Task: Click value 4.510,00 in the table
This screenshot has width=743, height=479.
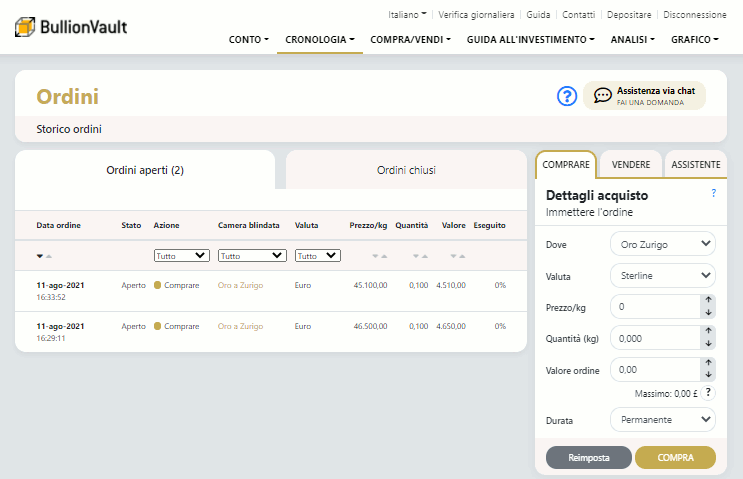Action: 451,285
